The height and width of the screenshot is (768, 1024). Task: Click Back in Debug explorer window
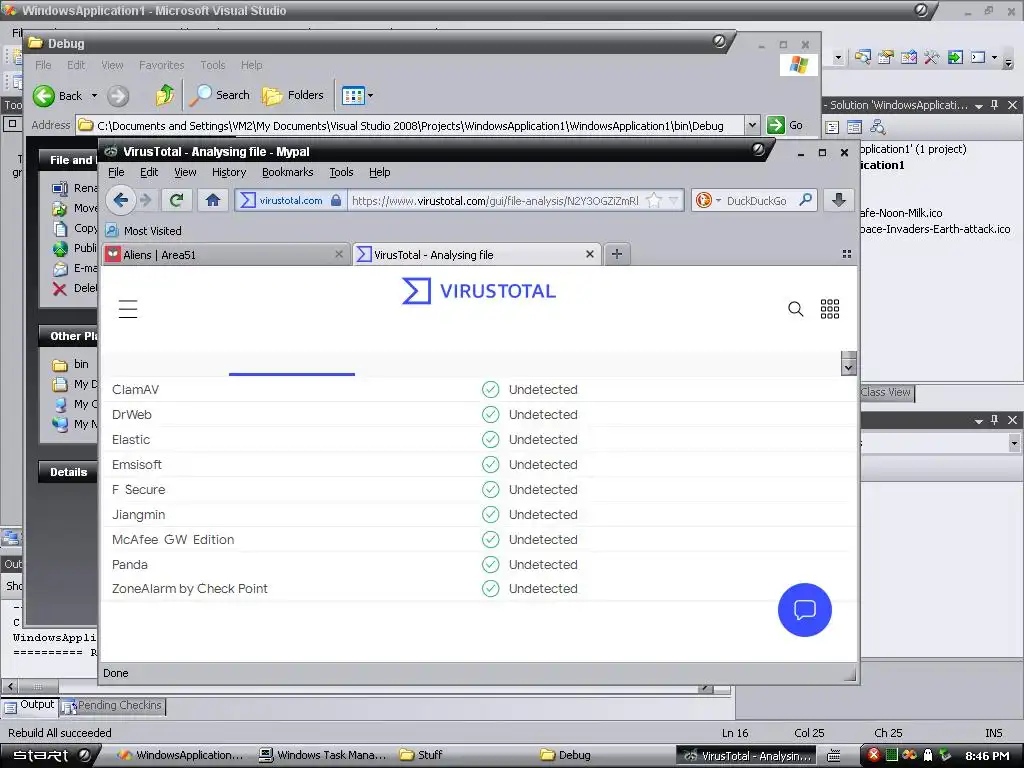58,96
